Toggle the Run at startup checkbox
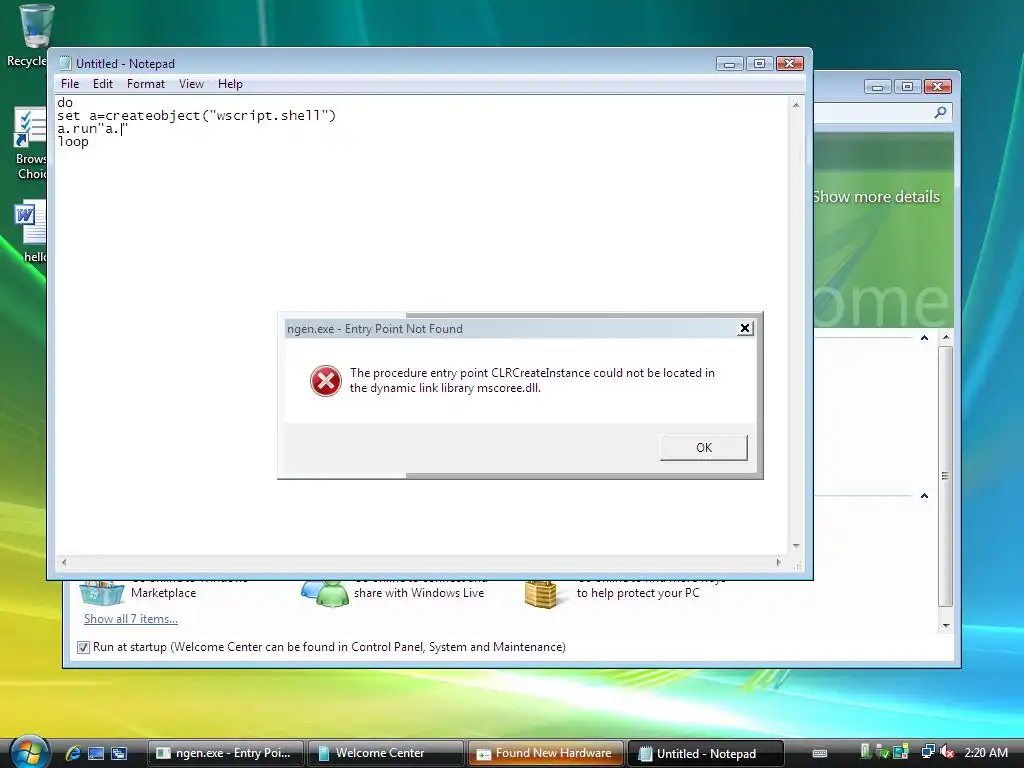 [83, 647]
